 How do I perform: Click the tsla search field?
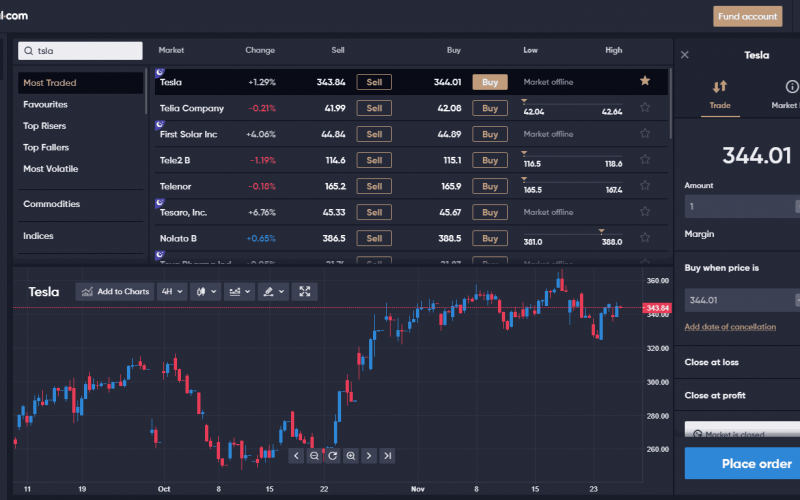(80, 51)
